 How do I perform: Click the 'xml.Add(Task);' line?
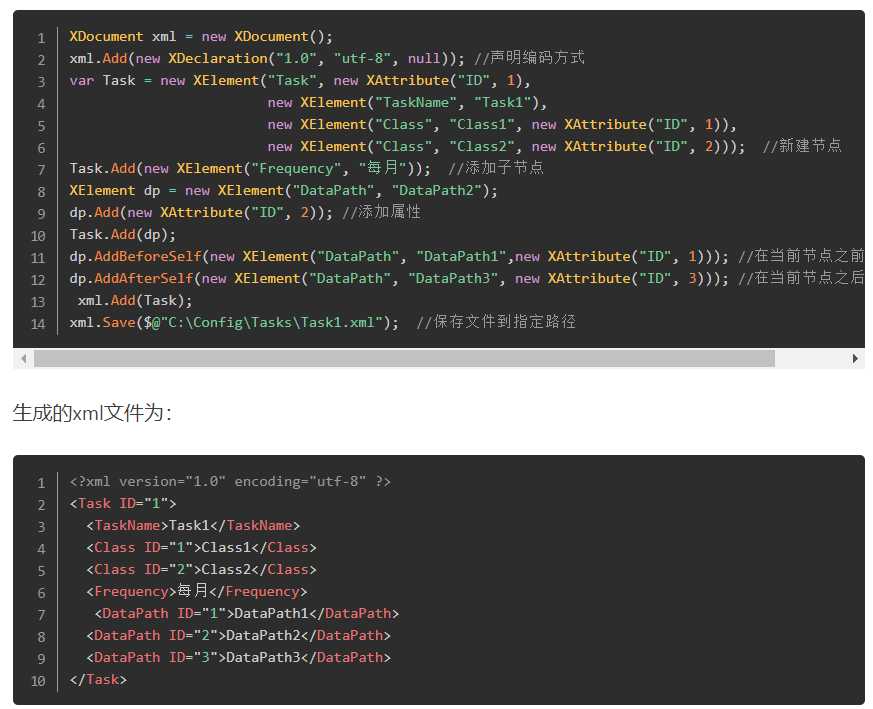(135, 301)
